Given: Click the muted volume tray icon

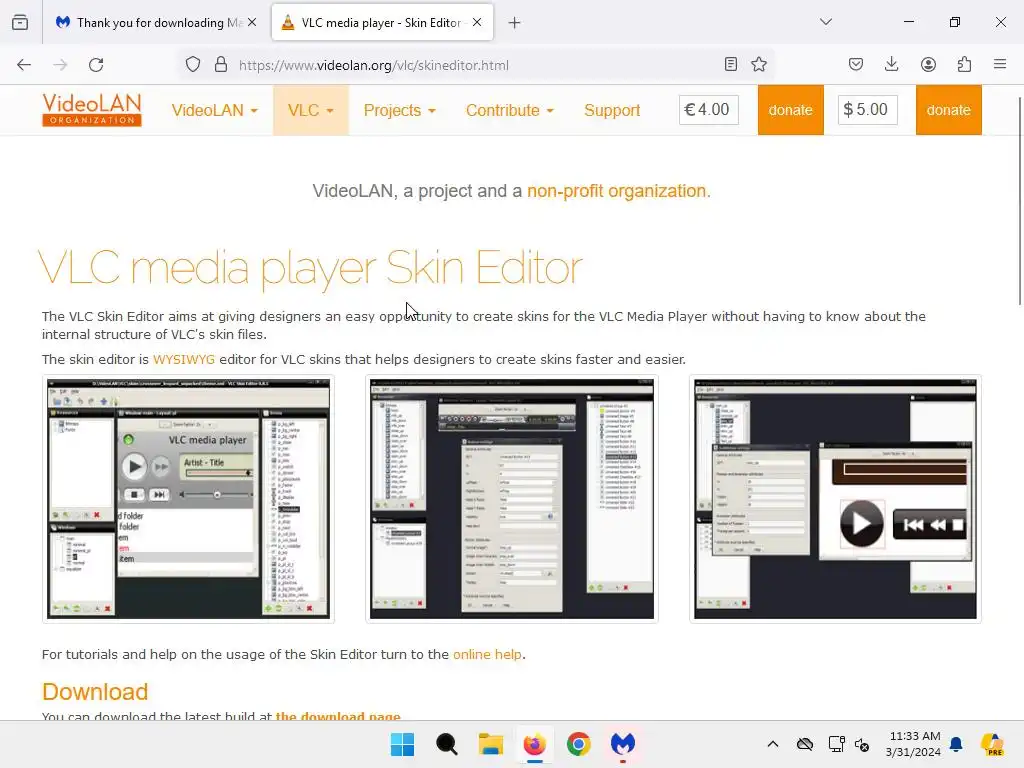Looking at the screenshot, I should [x=862, y=744].
